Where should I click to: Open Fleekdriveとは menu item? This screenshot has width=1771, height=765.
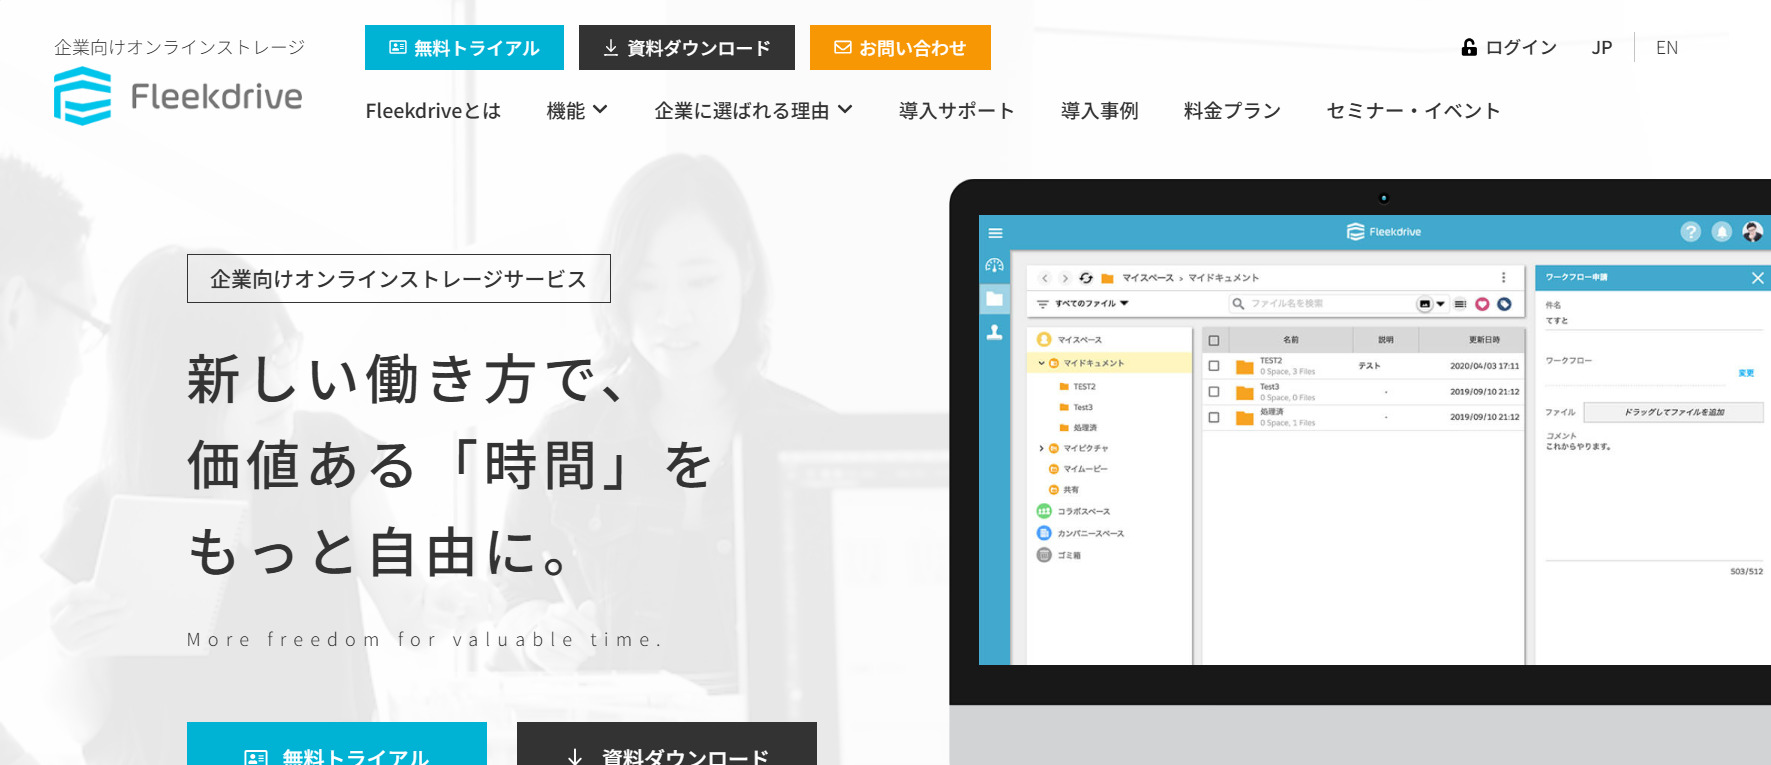(433, 111)
